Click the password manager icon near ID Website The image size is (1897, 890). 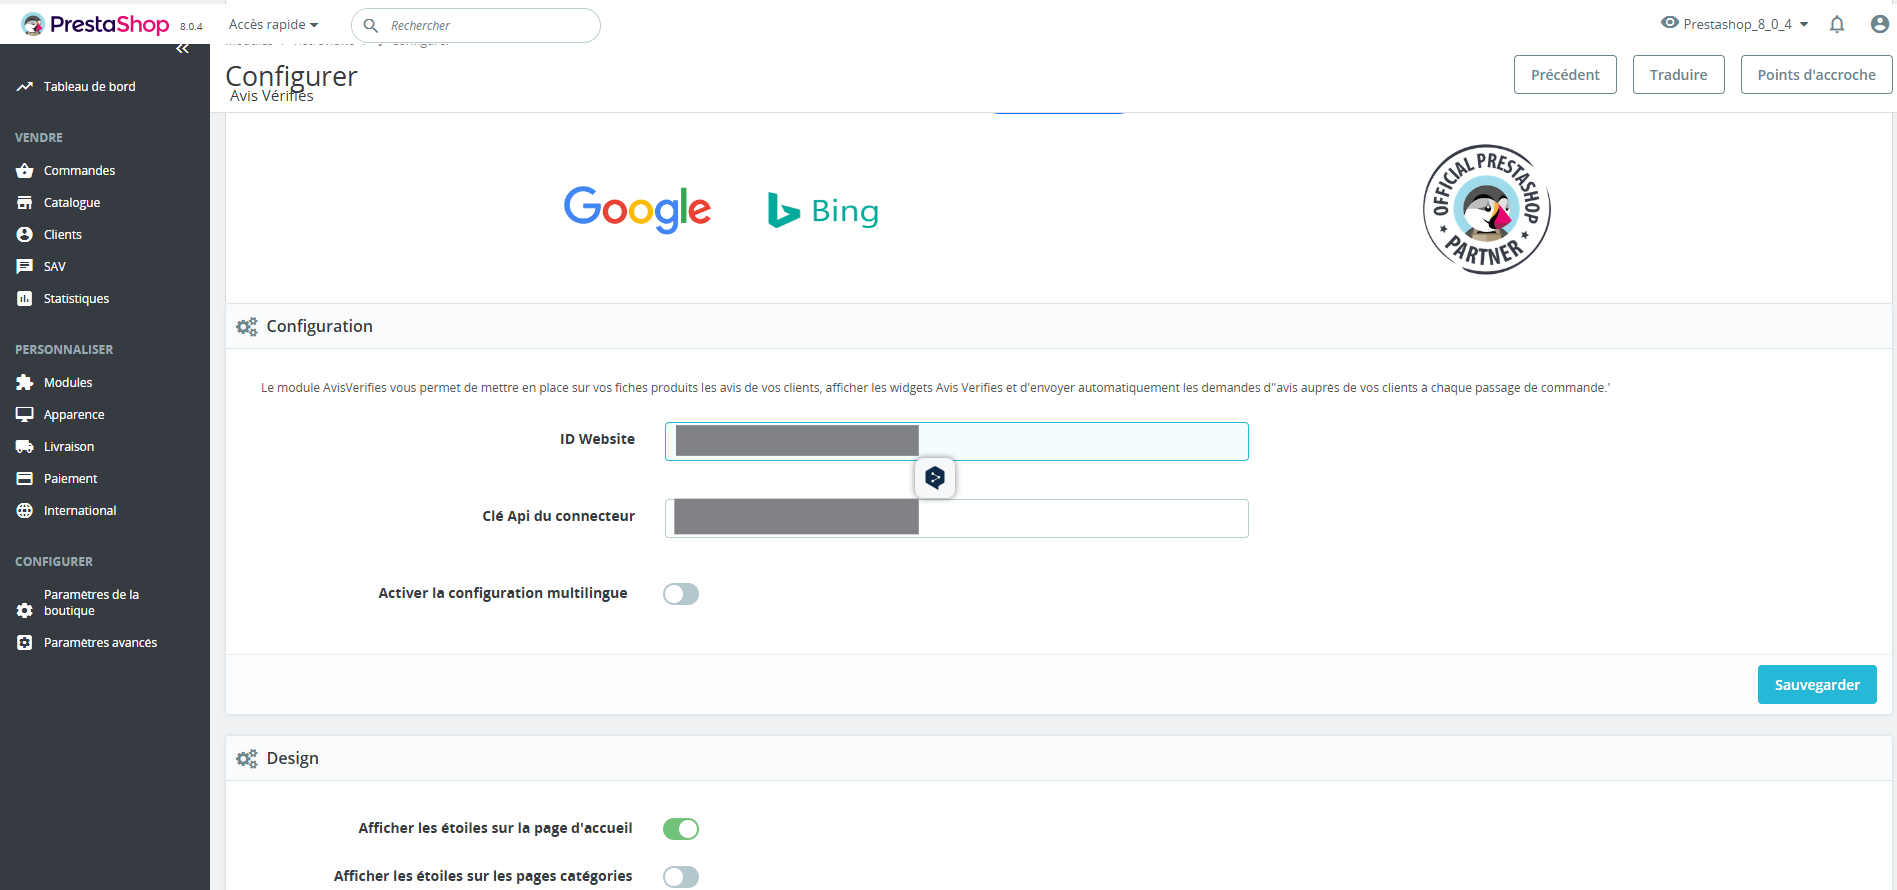(935, 478)
